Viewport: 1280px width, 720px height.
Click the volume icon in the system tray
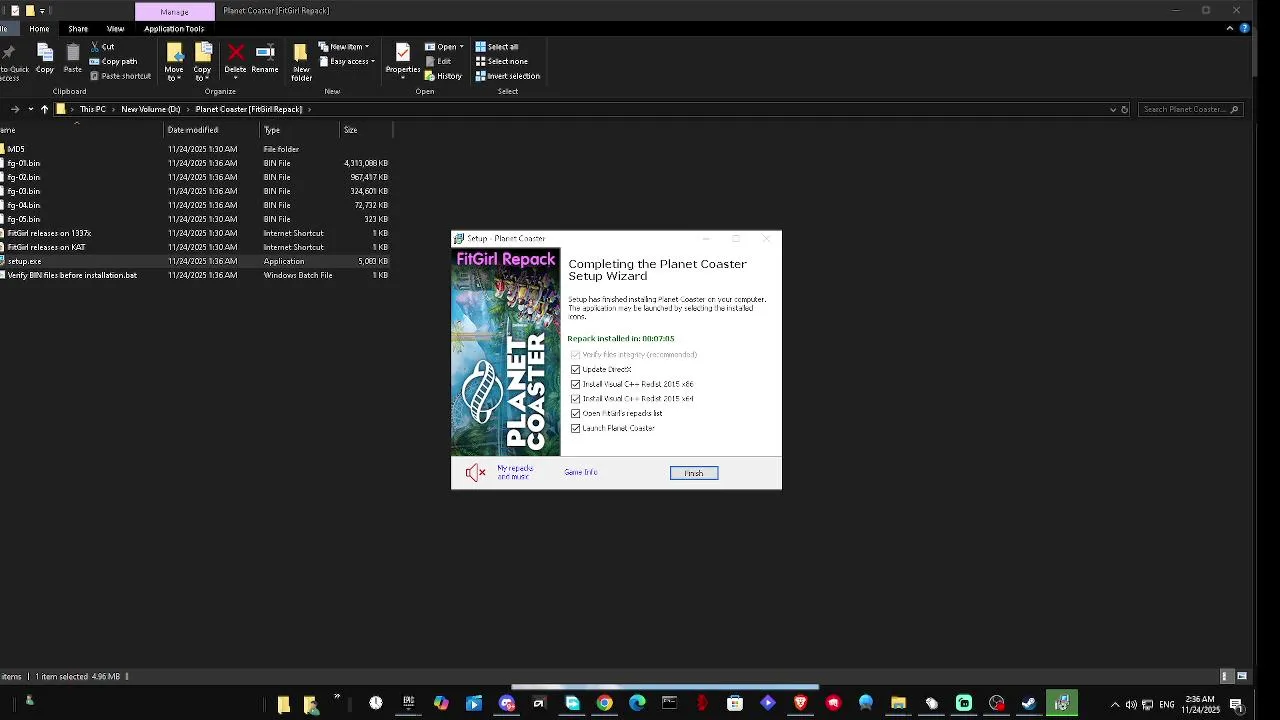[x=1131, y=704]
